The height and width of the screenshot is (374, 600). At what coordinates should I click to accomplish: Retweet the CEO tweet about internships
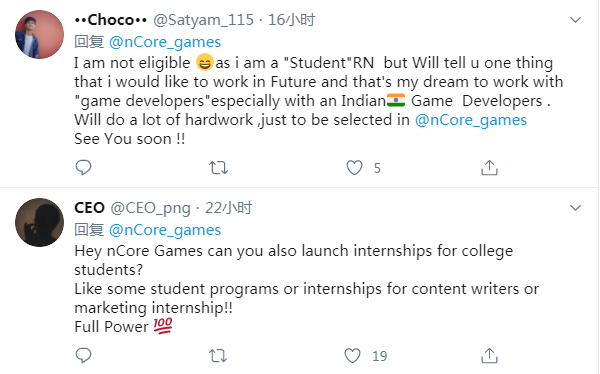tap(218, 356)
